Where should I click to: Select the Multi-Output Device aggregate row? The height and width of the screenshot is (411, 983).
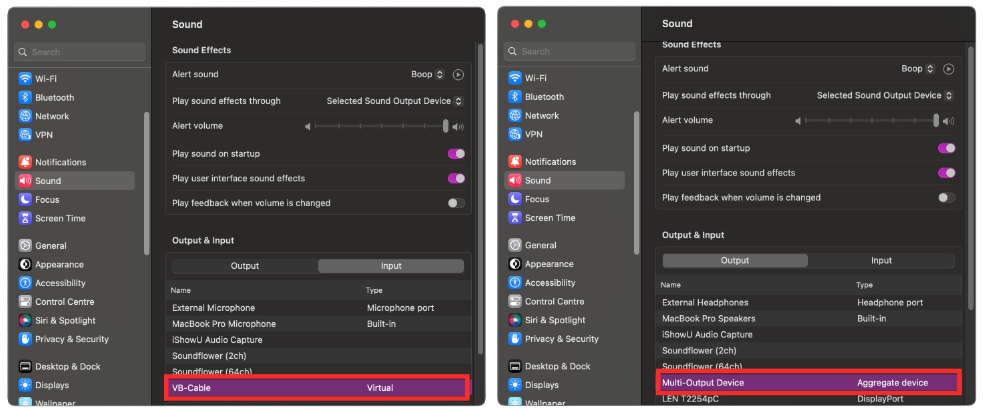807,382
